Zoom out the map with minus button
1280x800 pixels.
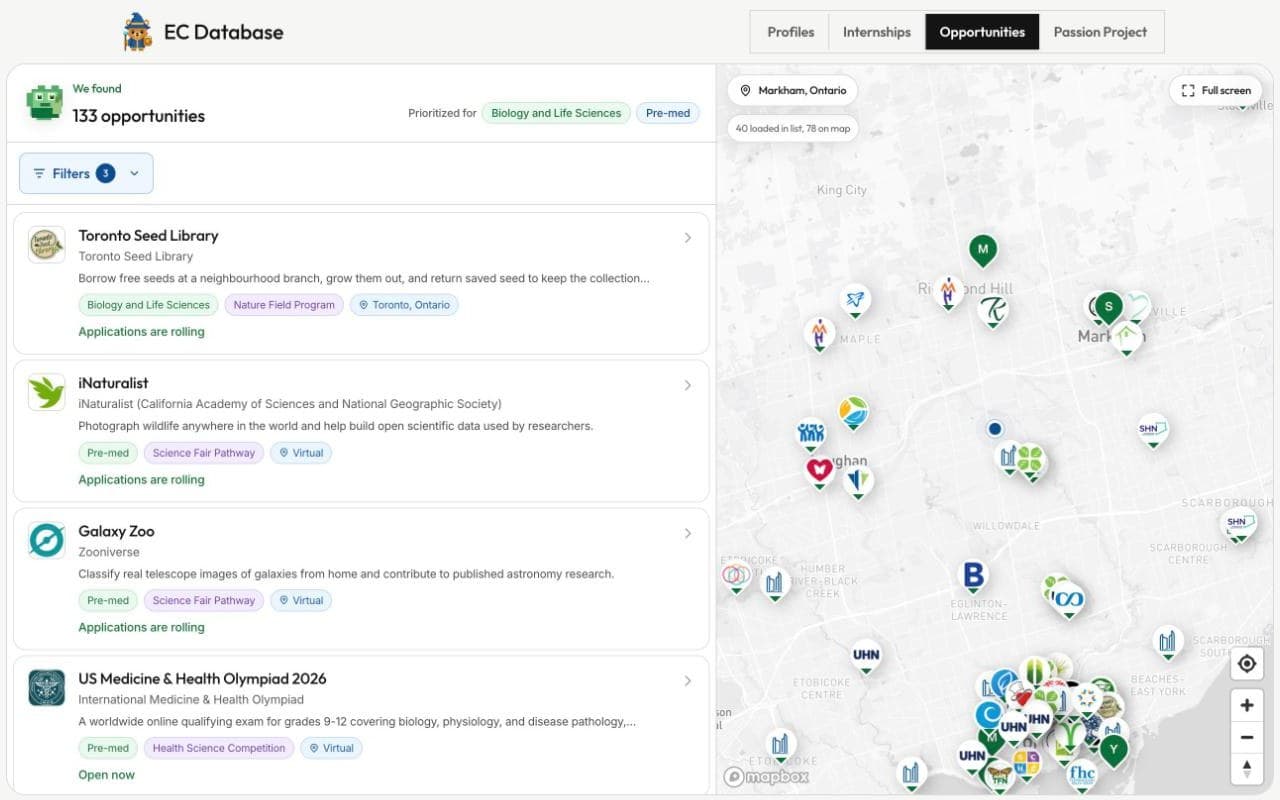coord(1246,737)
